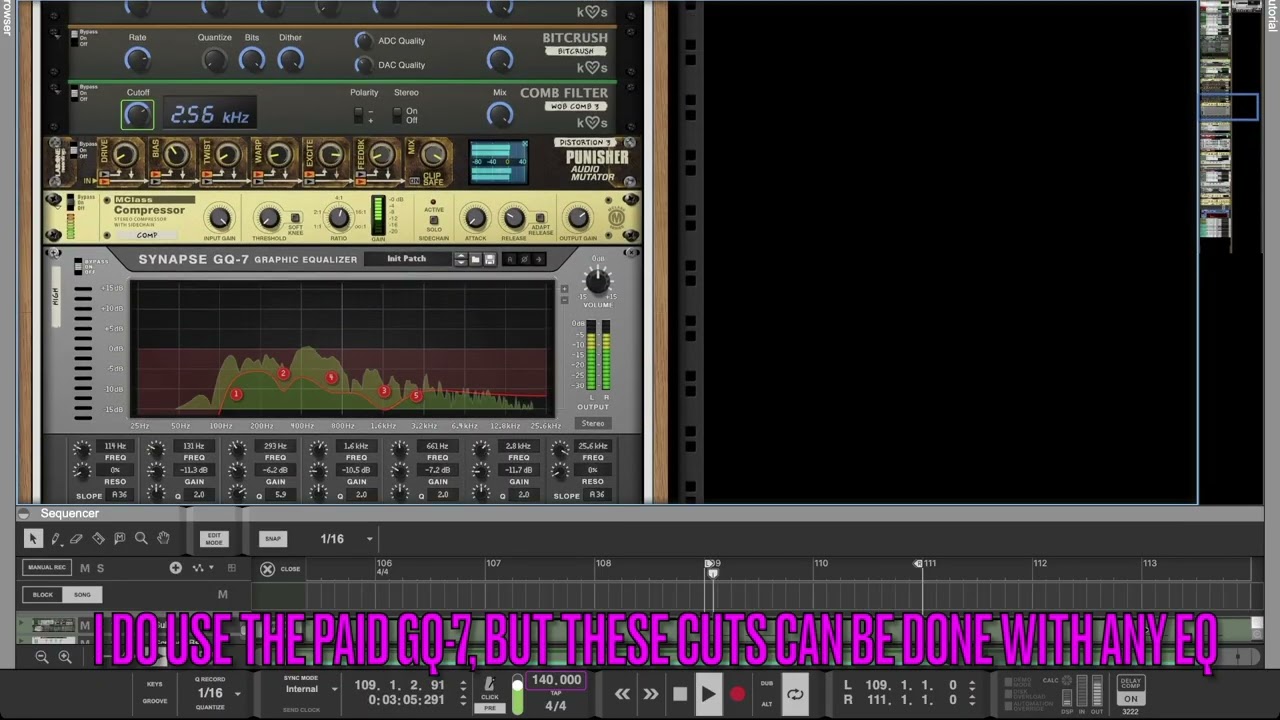Toggle the SNAP button

pos(272,538)
